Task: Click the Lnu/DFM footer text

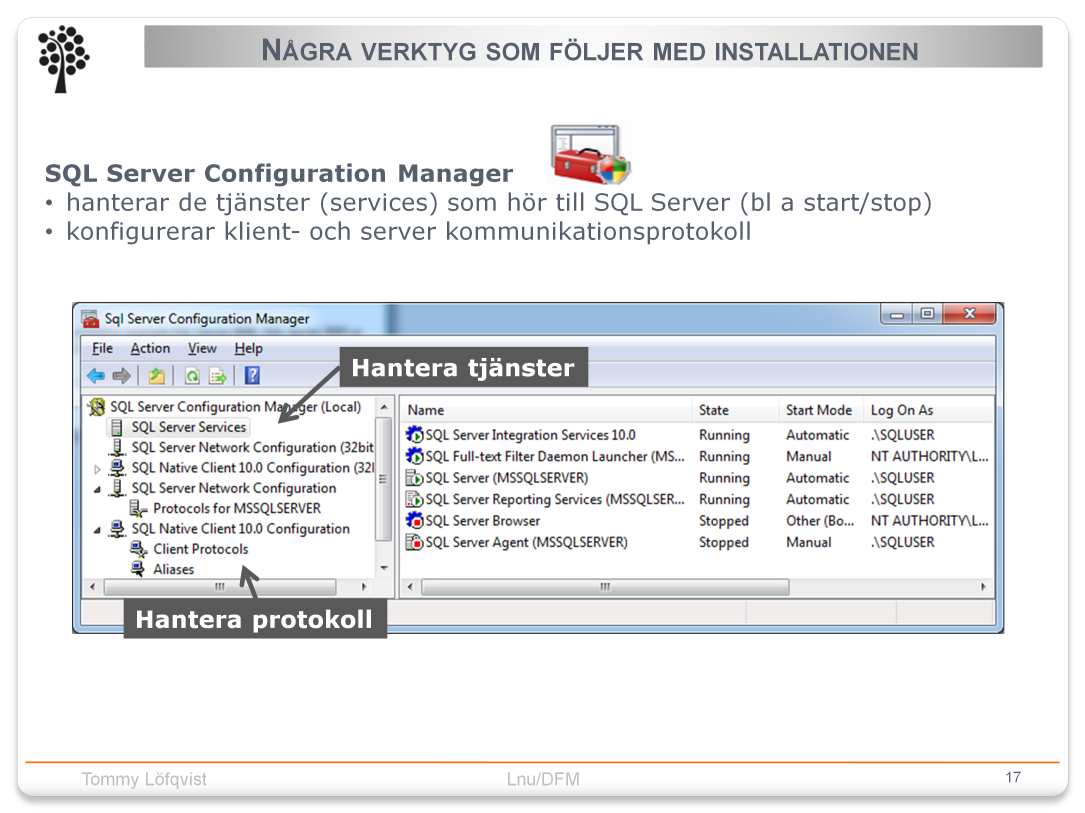Action: coord(543,780)
